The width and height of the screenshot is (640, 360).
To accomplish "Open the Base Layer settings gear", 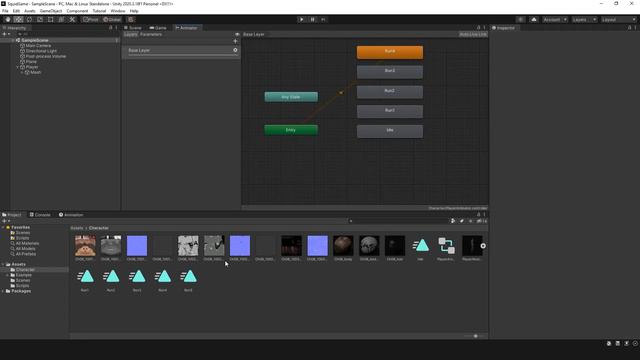I will pyautogui.click(x=235, y=50).
